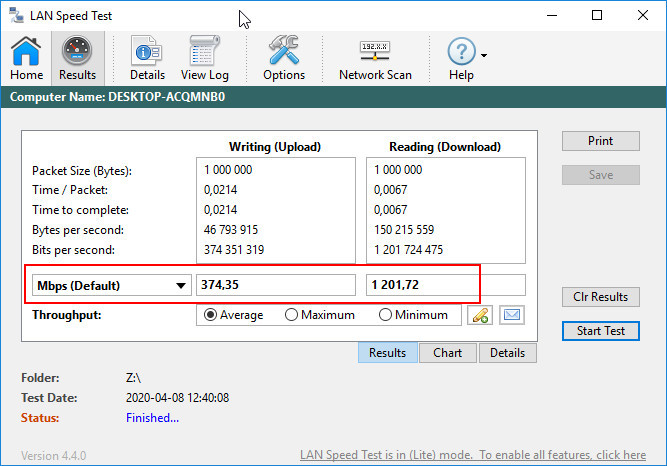Select Minimum throughput radio button
The width and height of the screenshot is (667, 466).
coord(385,315)
